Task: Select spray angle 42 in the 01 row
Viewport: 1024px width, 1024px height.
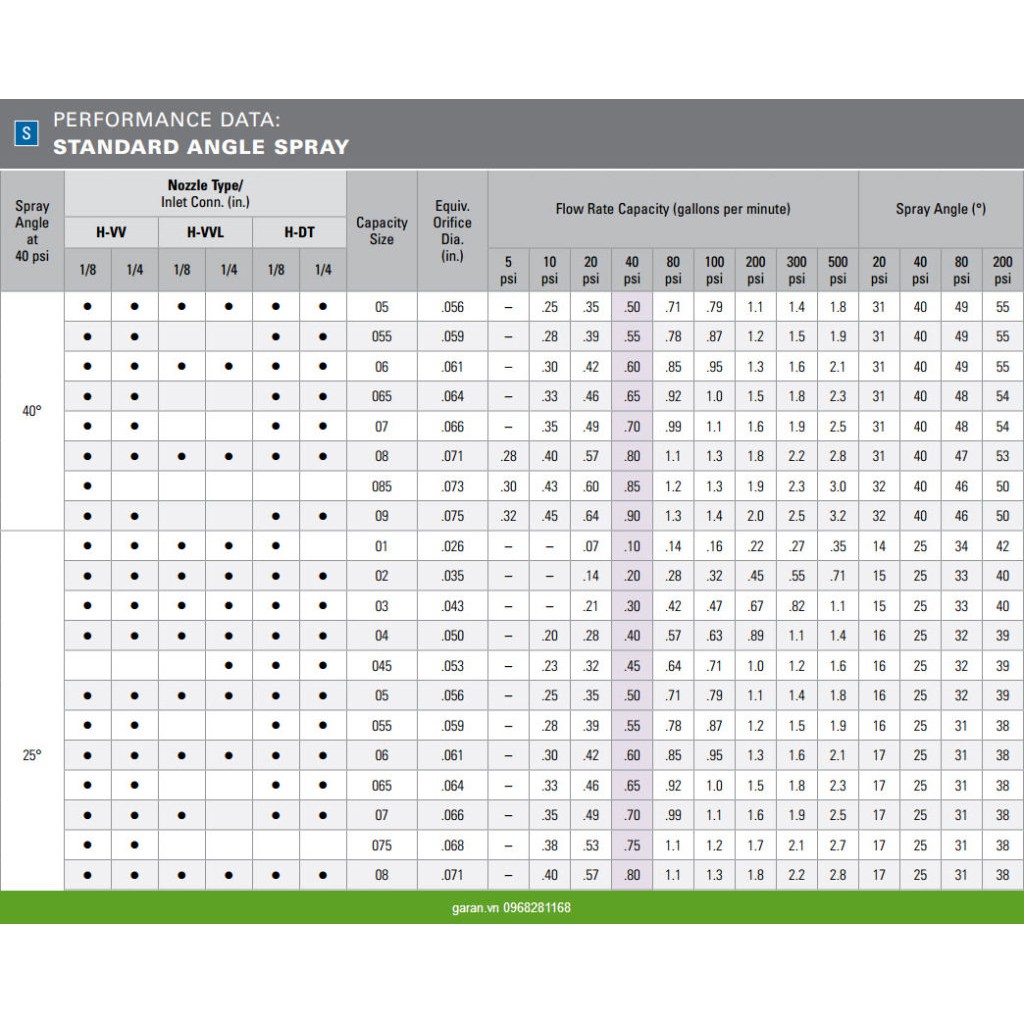Action: coord(1002,546)
